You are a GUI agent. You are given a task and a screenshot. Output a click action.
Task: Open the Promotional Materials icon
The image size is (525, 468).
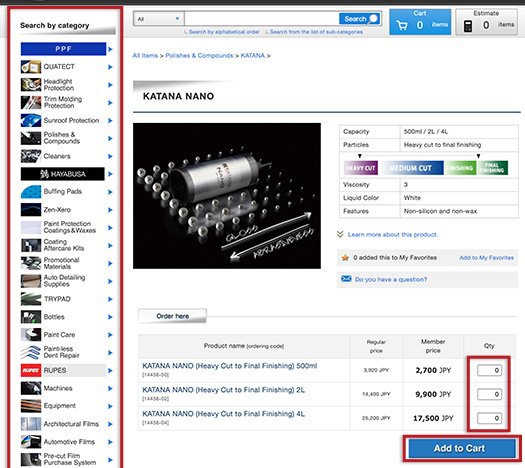(x=31, y=263)
